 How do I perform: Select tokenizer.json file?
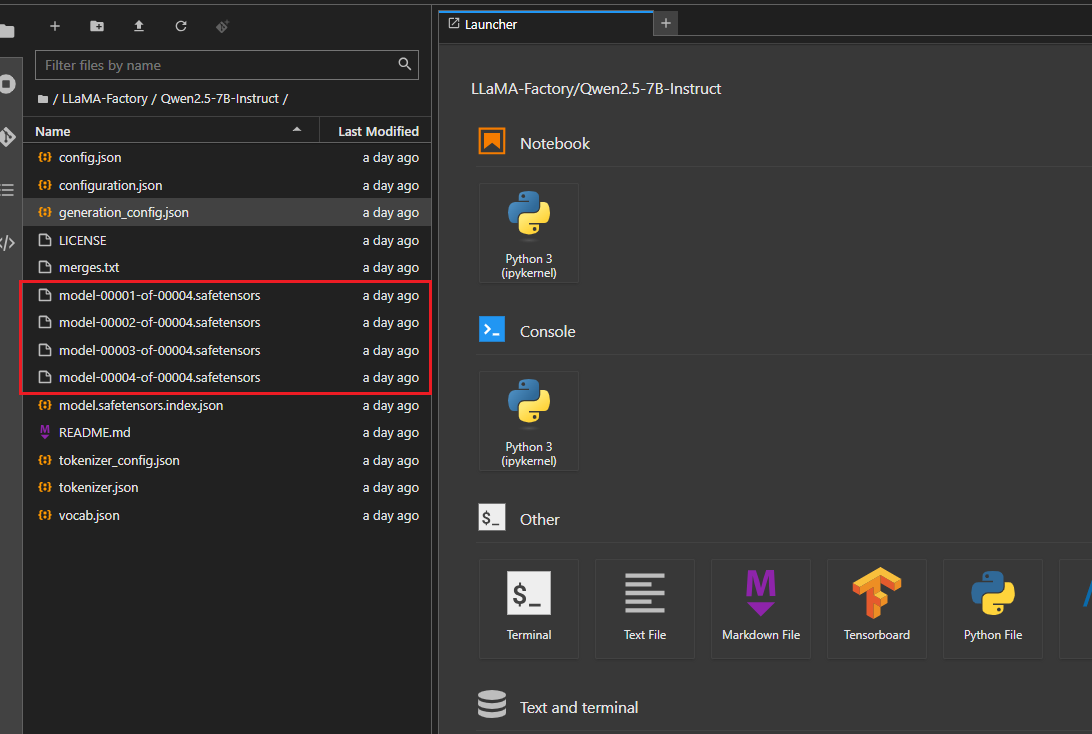[x=227, y=487]
